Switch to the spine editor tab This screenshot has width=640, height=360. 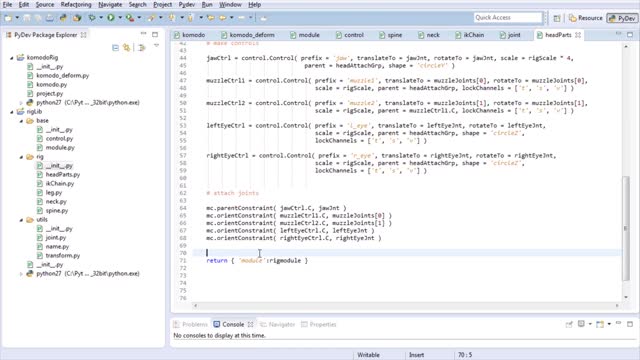tap(391, 35)
